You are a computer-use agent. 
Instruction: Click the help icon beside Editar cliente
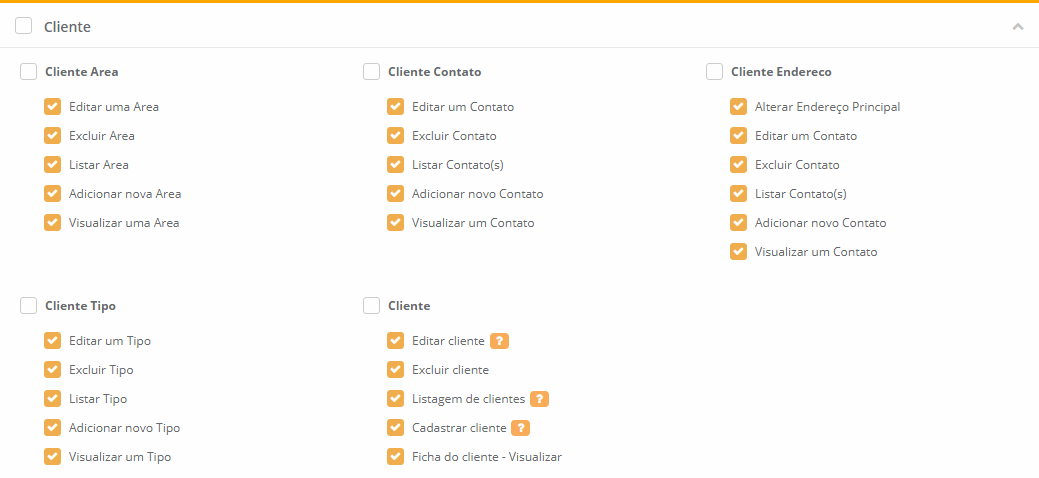click(500, 341)
